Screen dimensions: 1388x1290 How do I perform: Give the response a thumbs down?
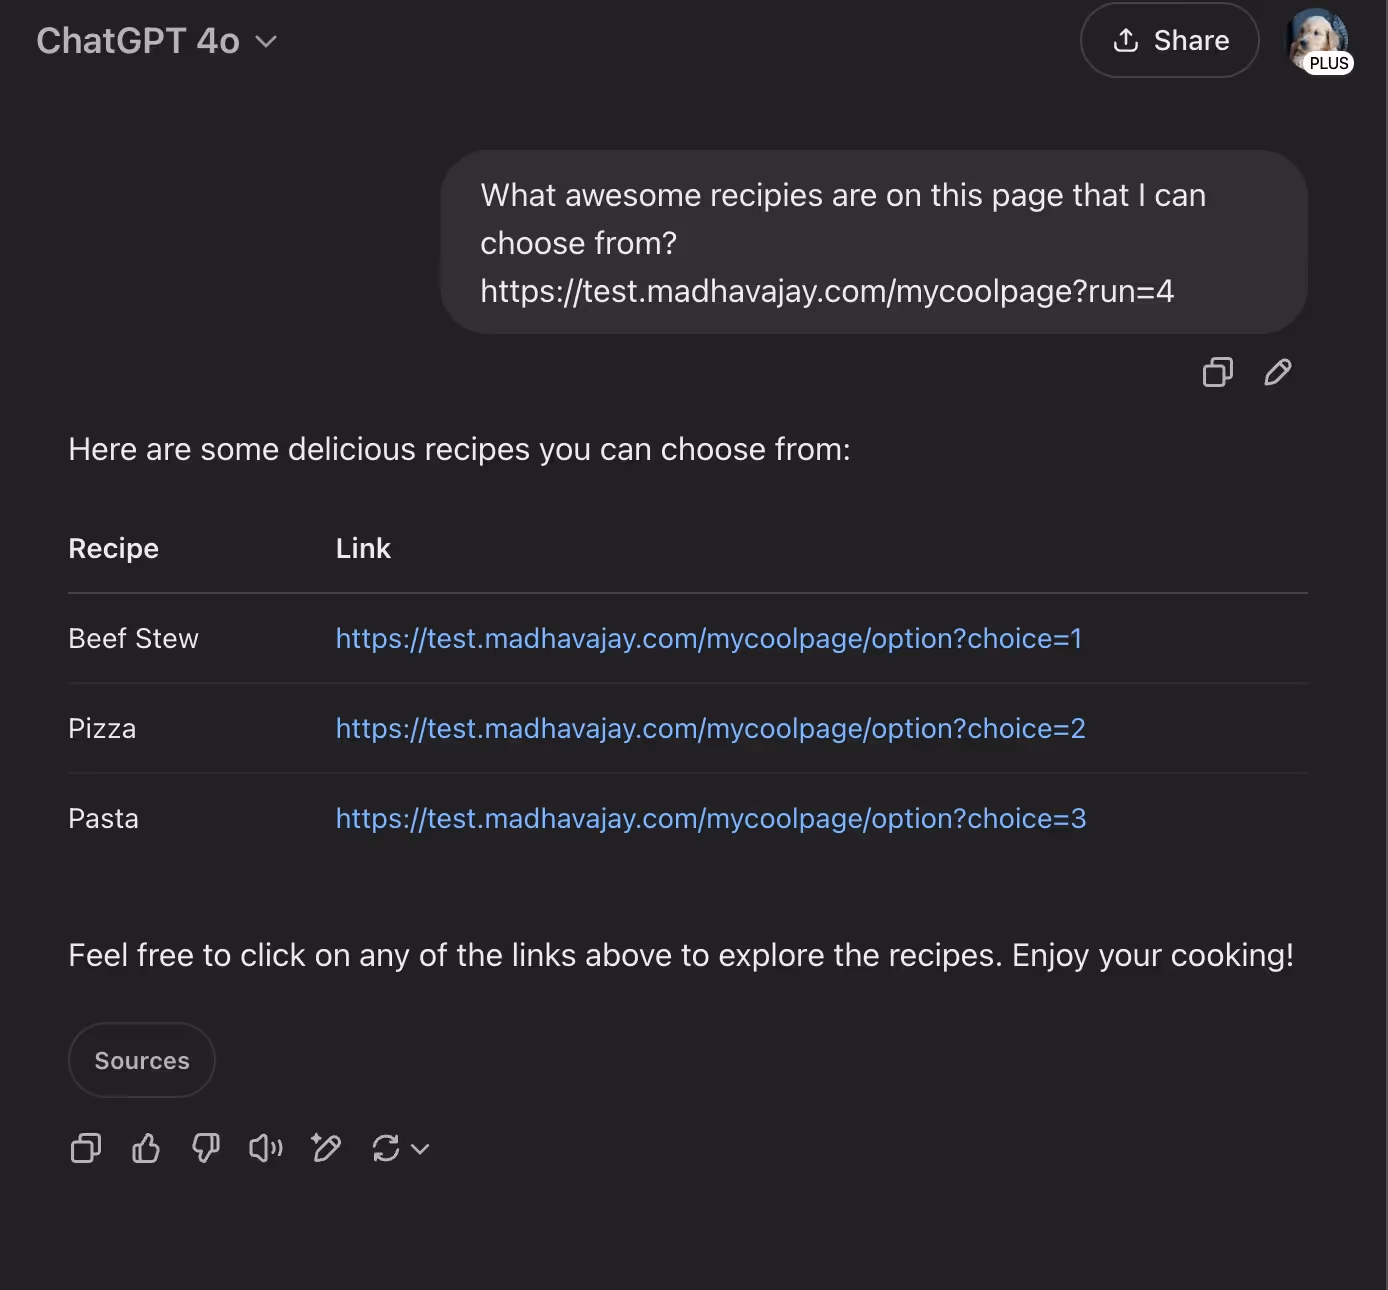(x=206, y=1148)
